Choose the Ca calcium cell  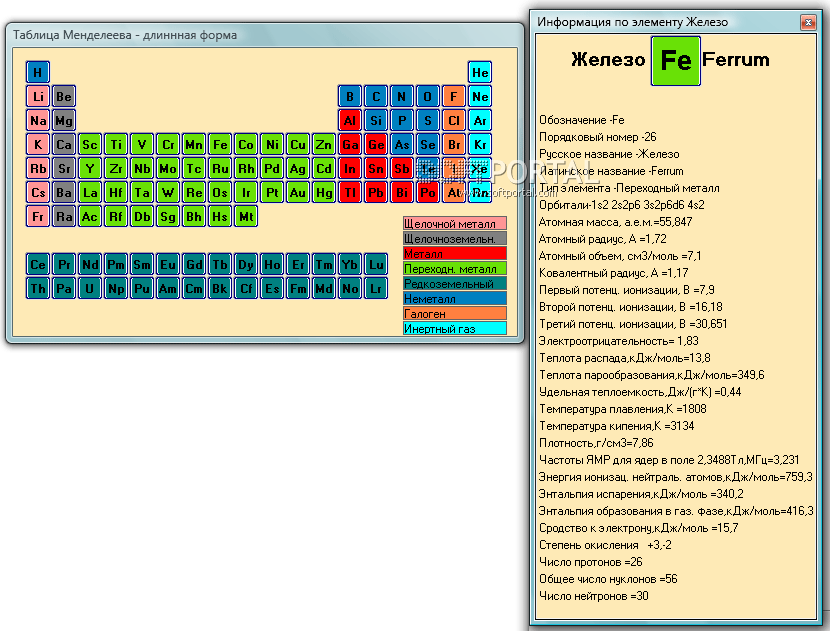pyautogui.click(x=64, y=145)
